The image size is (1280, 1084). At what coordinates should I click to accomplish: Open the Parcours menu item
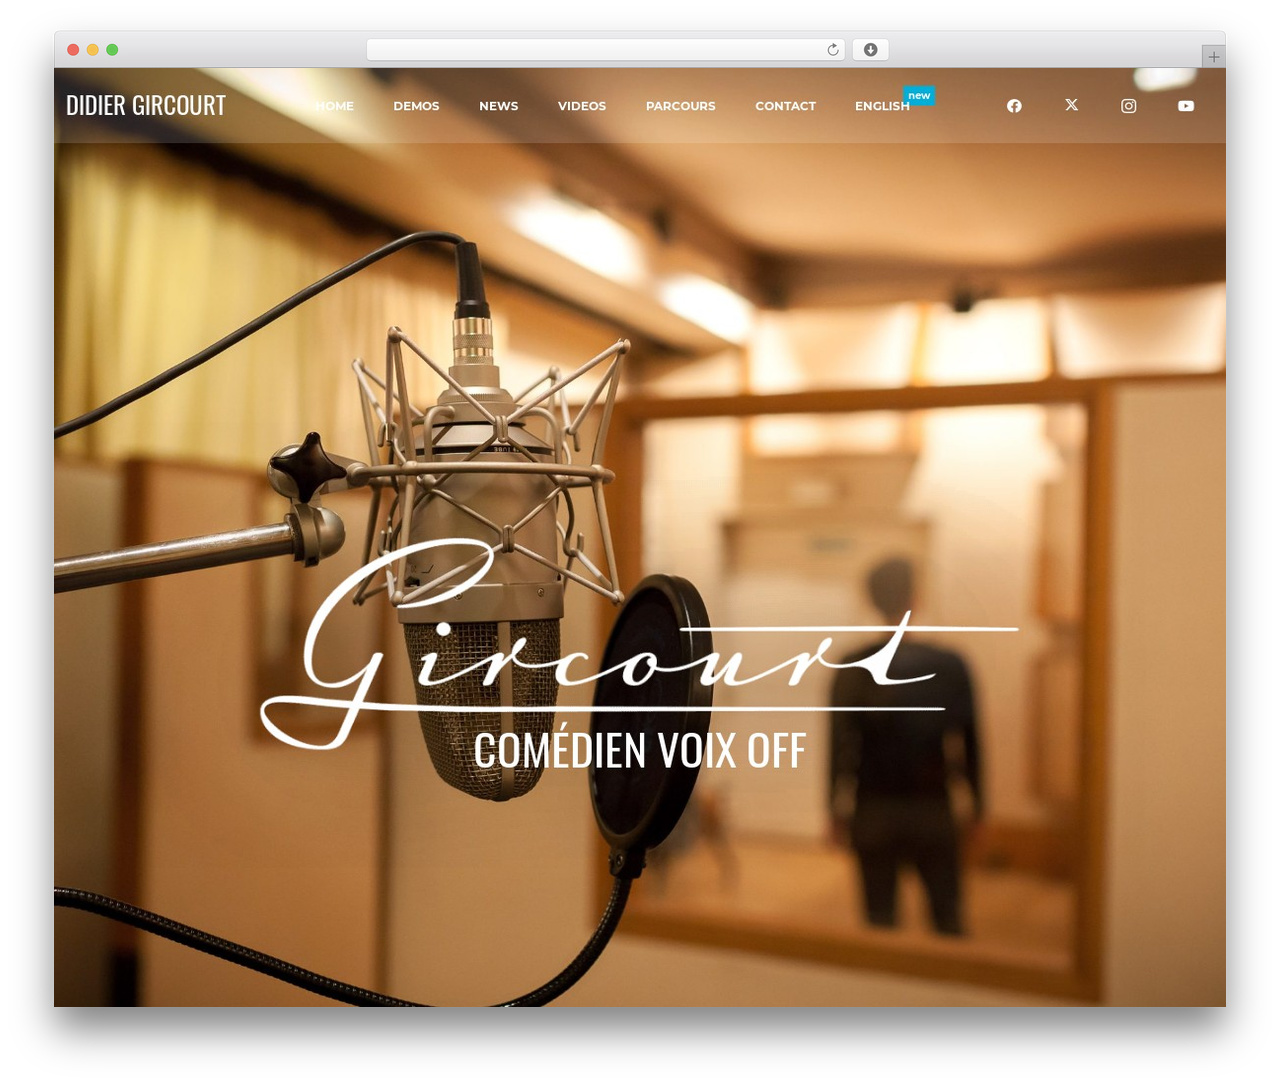[681, 106]
